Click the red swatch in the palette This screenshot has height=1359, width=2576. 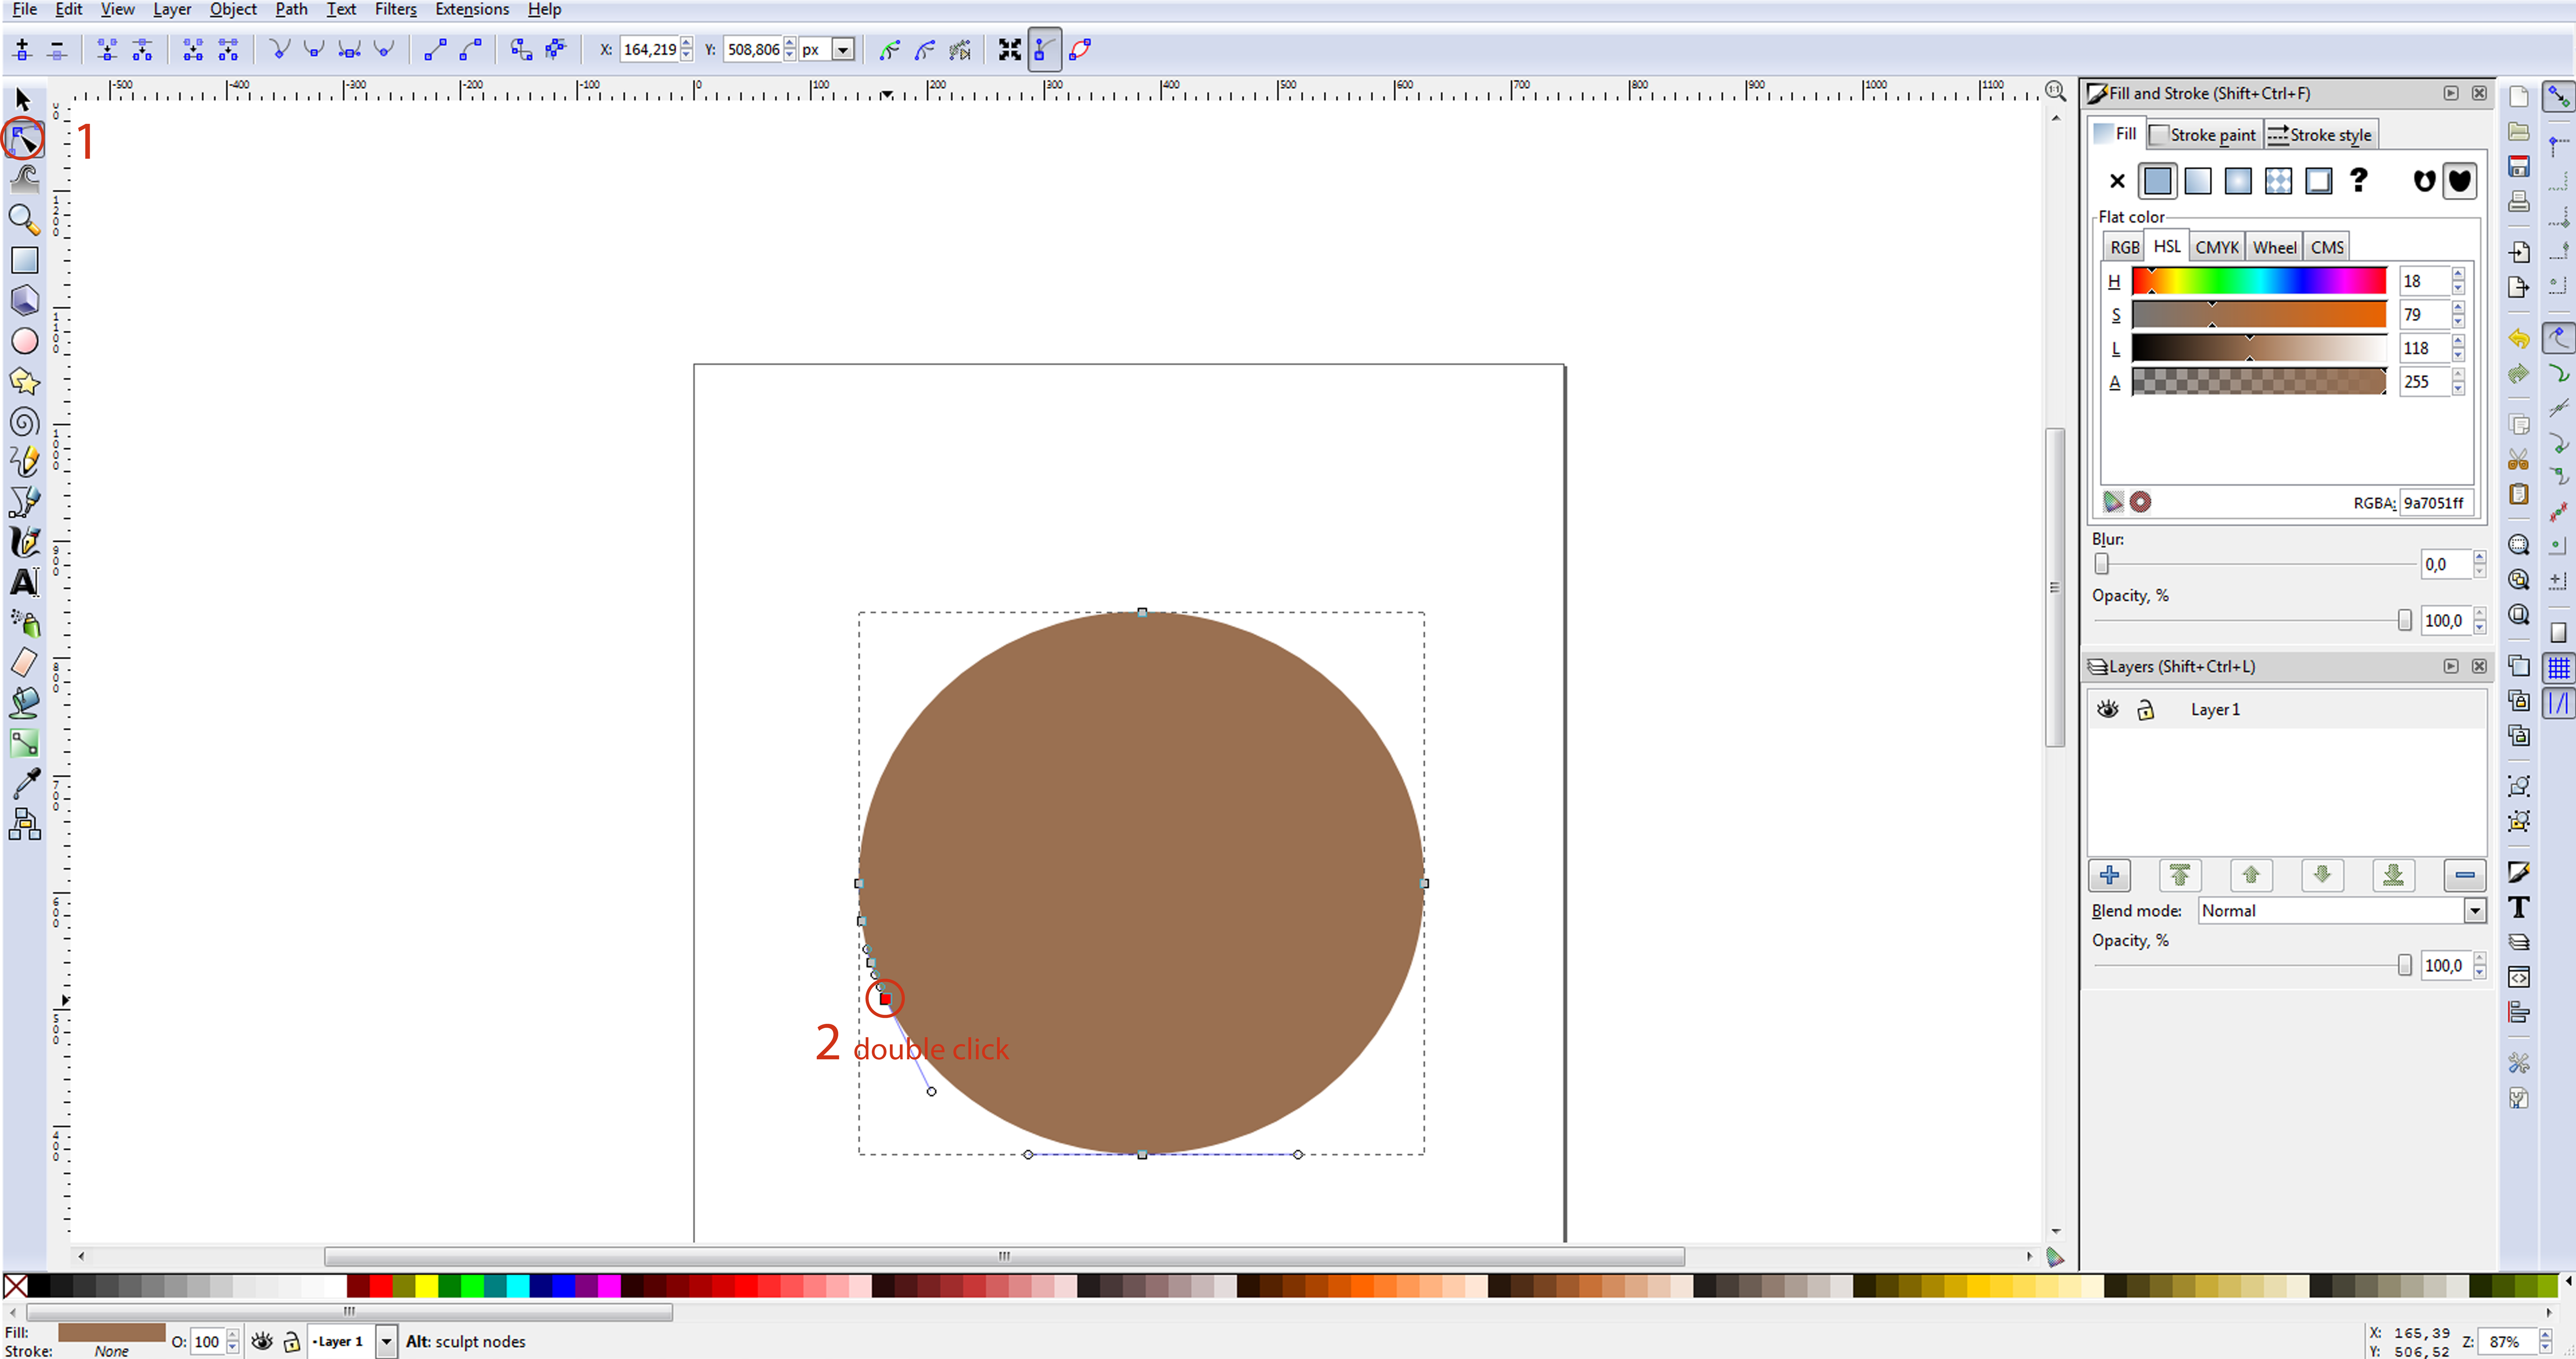pyautogui.click(x=381, y=1286)
